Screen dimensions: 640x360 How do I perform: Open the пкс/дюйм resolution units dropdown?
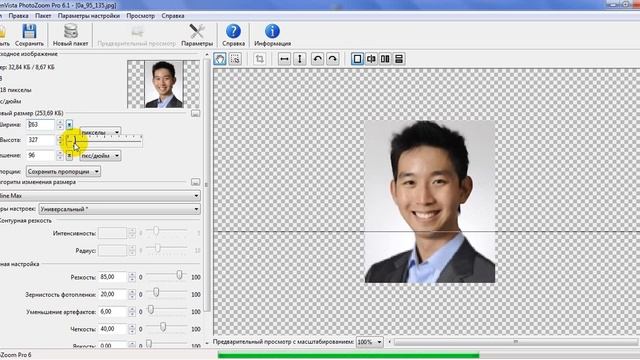[100, 156]
